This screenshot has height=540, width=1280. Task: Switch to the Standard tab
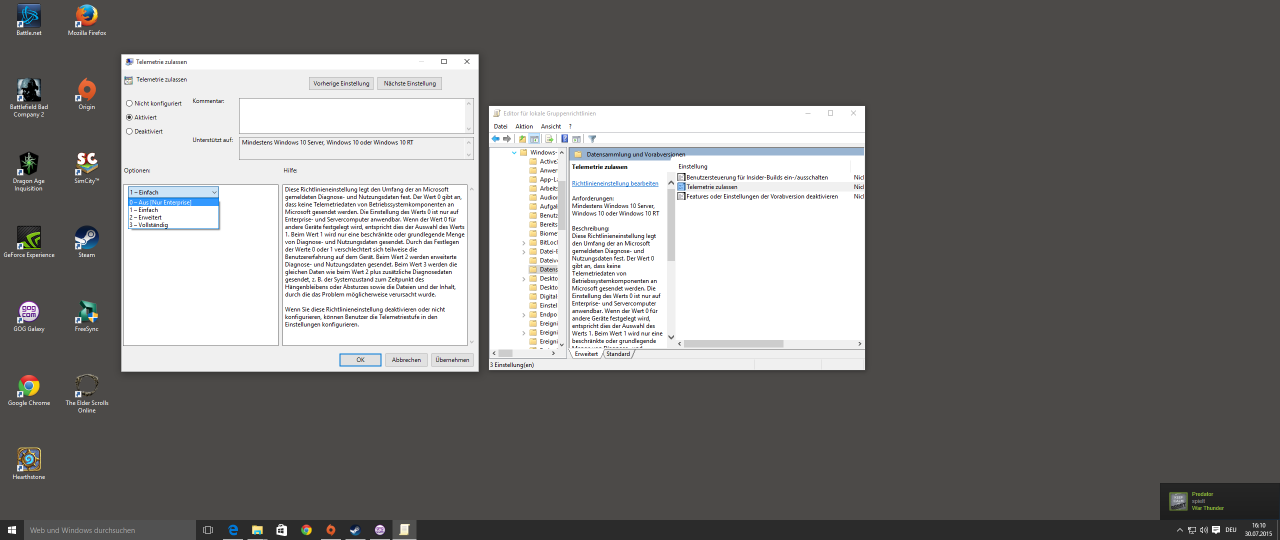[x=618, y=354]
